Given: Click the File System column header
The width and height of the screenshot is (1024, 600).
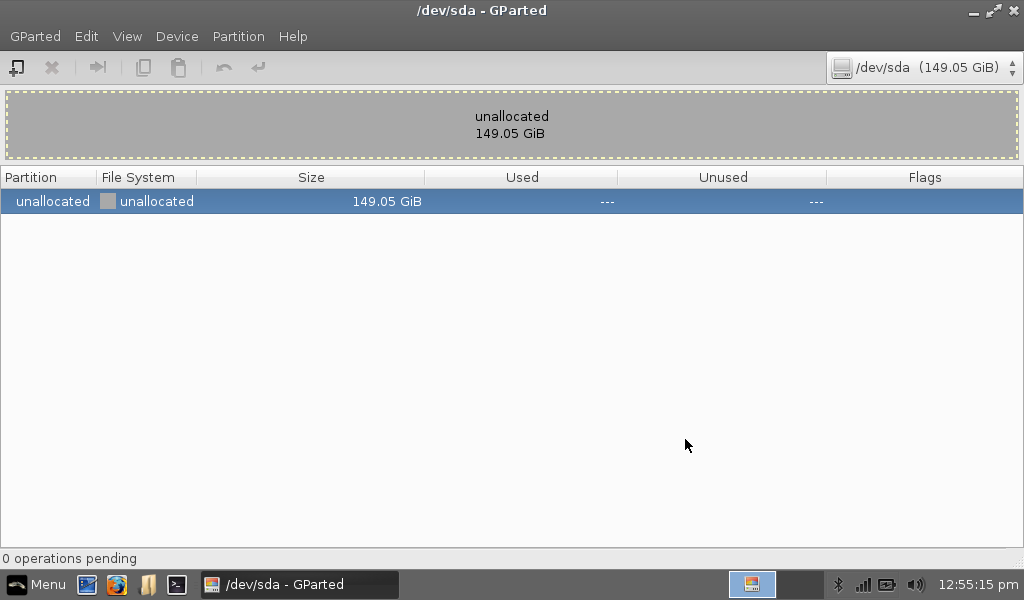Looking at the screenshot, I should coord(138,177).
